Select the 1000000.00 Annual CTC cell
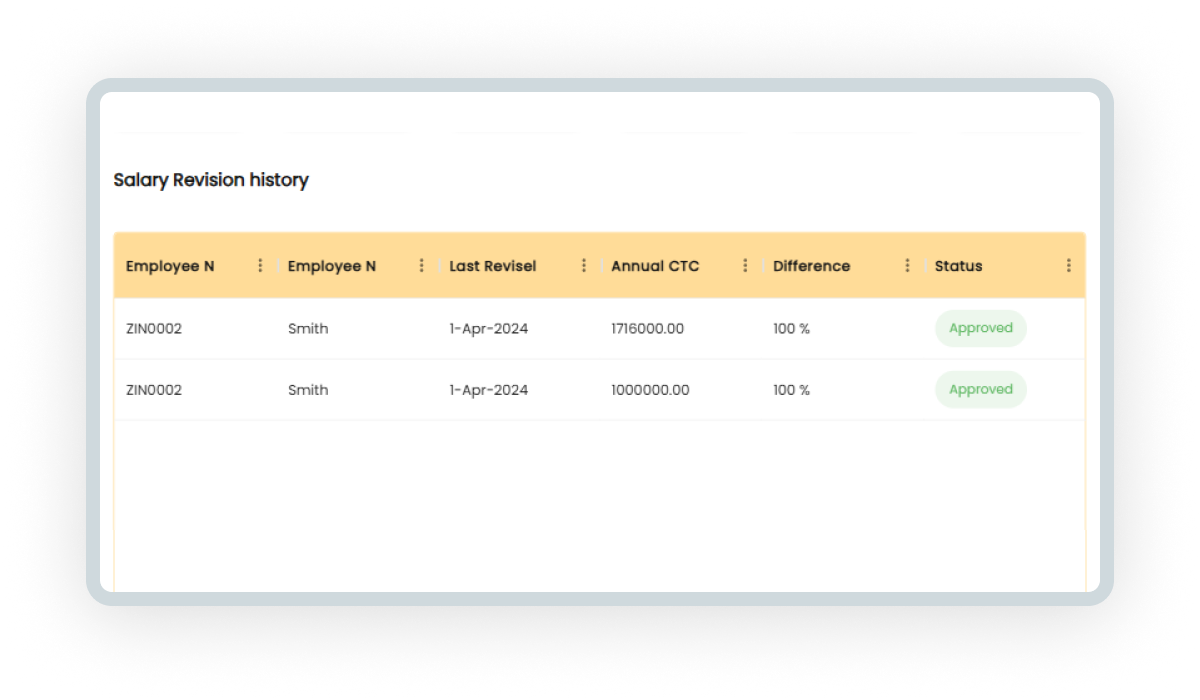The width and height of the screenshot is (1200, 700). (x=650, y=391)
